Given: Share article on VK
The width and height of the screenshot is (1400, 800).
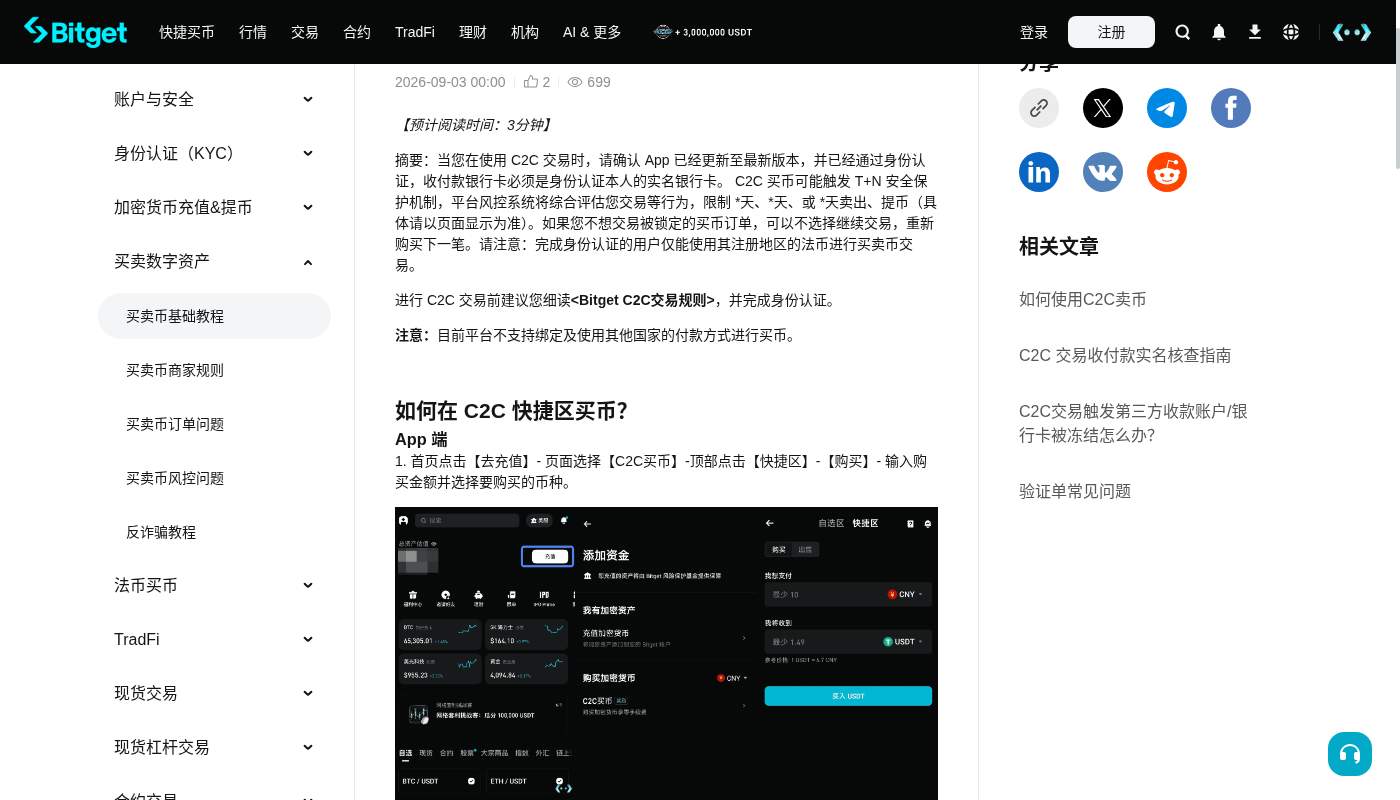Looking at the screenshot, I should click(1103, 172).
